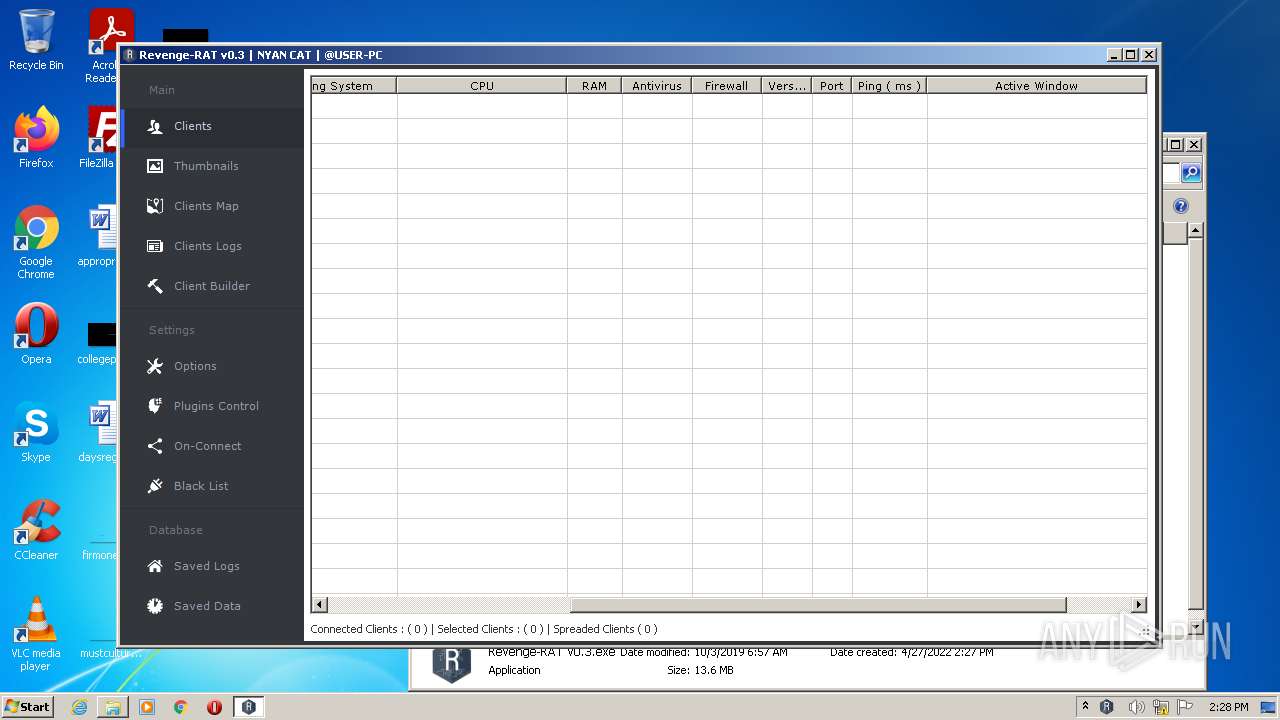Launch Internet Explorer from the taskbar
The height and width of the screenshot is (720, 1280).
coord(79,707)
